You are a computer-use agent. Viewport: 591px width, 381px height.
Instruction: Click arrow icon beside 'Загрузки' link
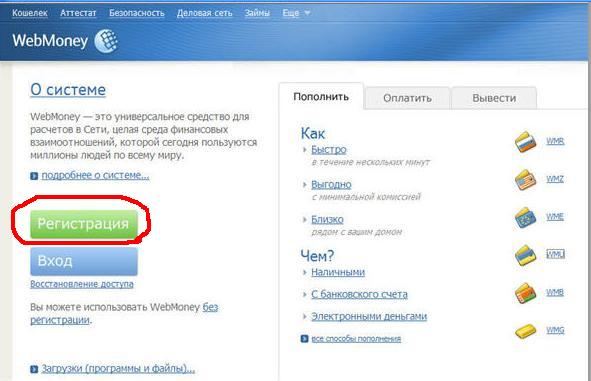pos(34,369)
